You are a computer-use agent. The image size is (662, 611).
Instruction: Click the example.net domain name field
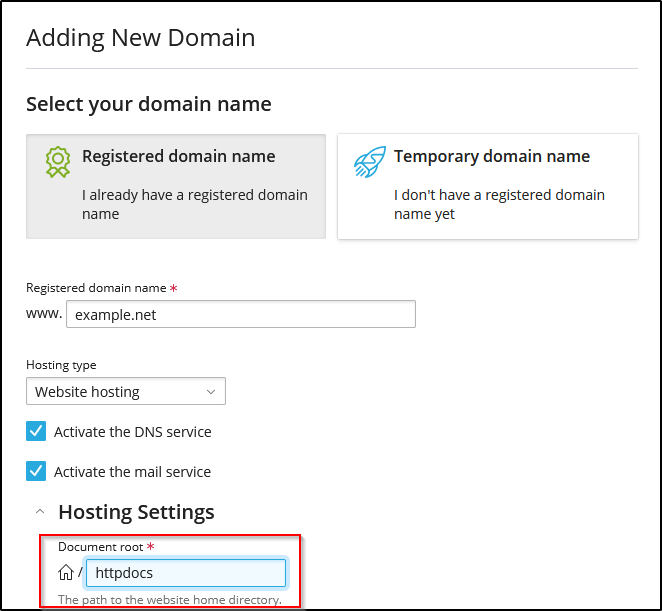240,314
